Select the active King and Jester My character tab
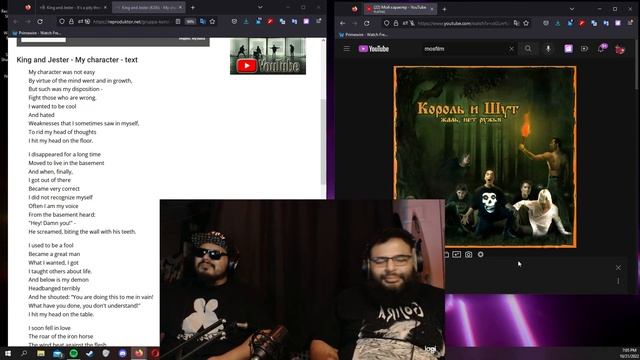 click(149, 7)
